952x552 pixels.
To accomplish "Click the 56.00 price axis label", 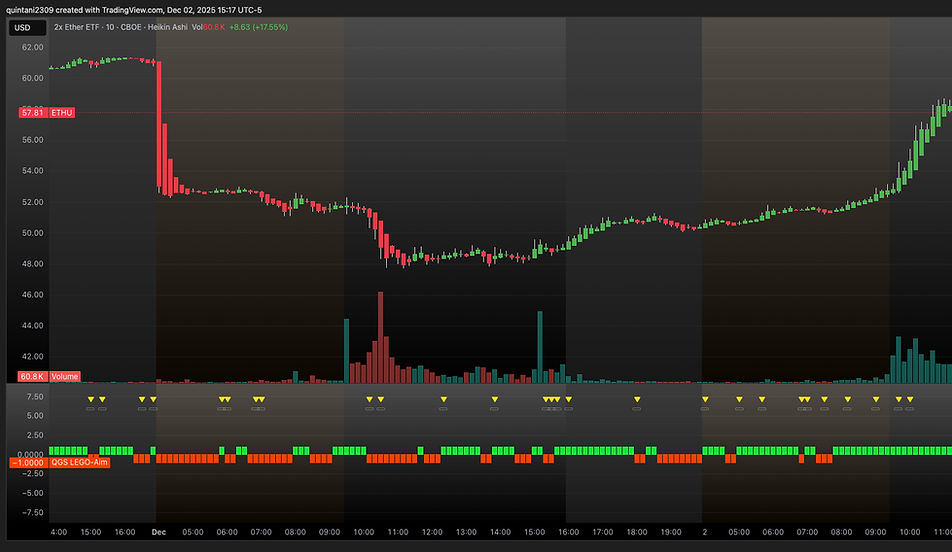I will 33,140.
